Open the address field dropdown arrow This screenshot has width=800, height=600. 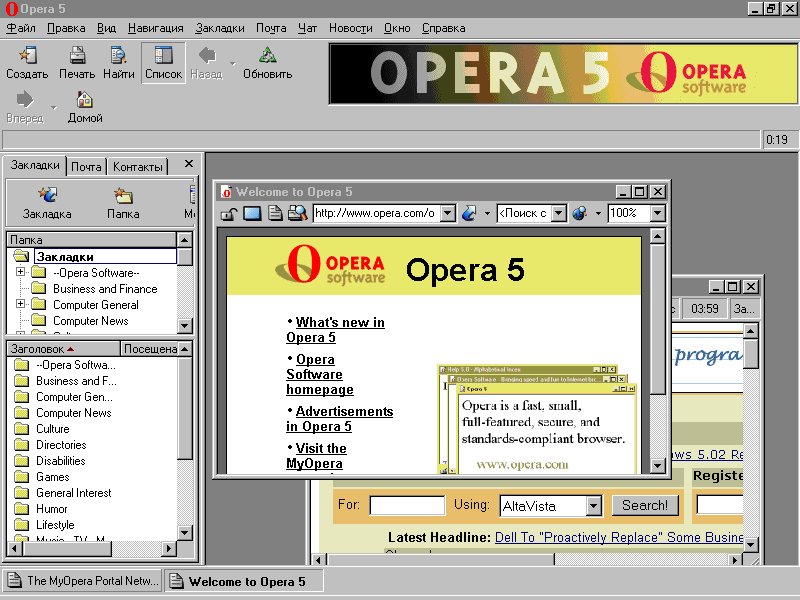coord(447,213)
